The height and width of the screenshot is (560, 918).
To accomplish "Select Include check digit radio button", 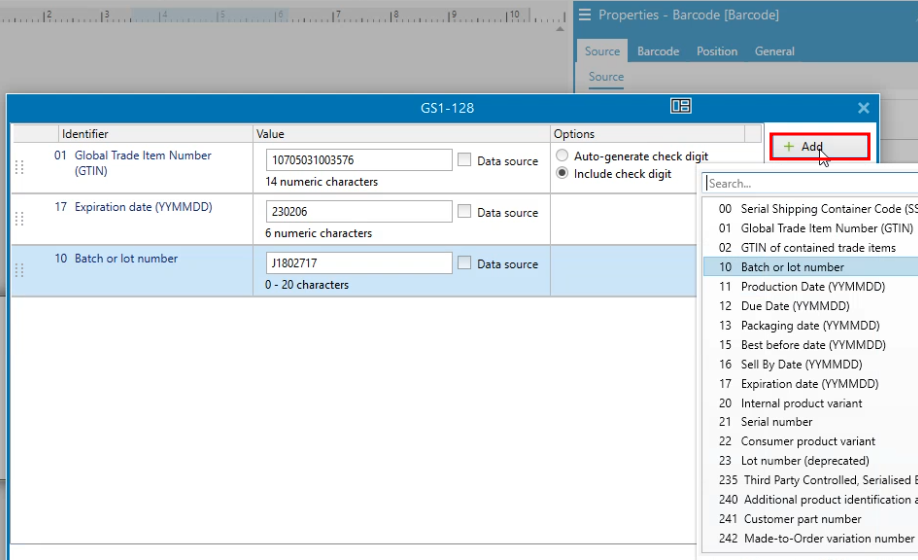I will [563, 174].
